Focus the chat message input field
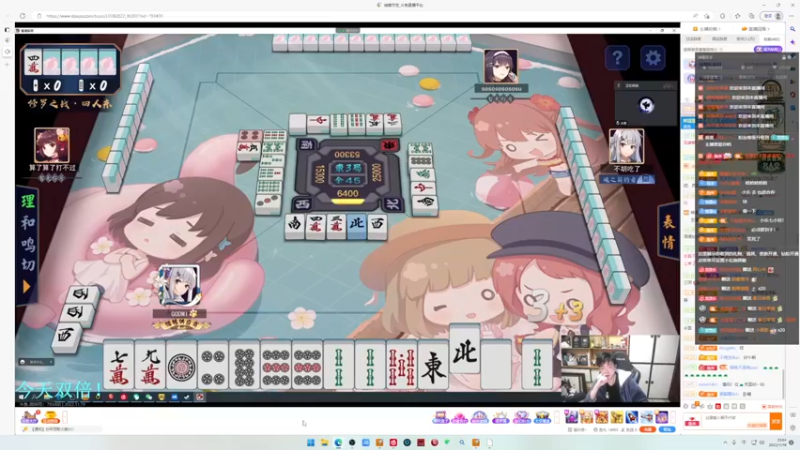 (735, 421)
